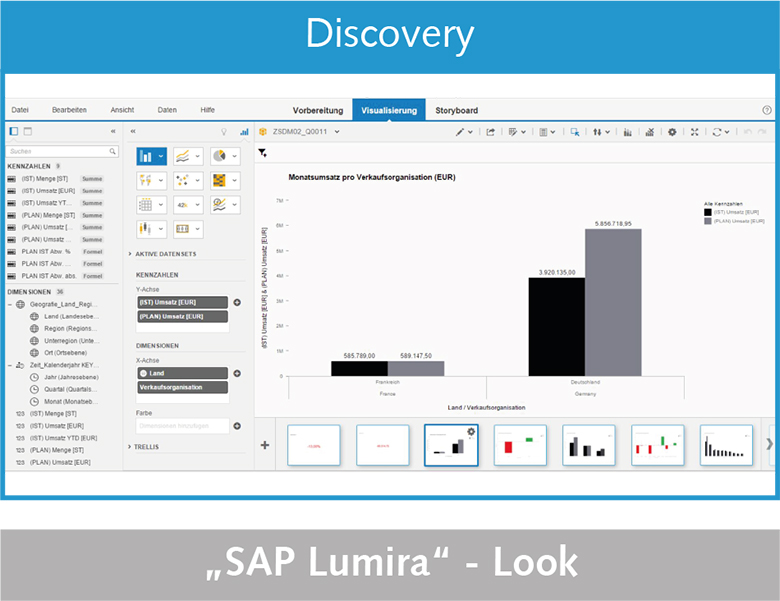Click the pencil edit icon in chart toolbar
The image size is (780, 601).
460,132
